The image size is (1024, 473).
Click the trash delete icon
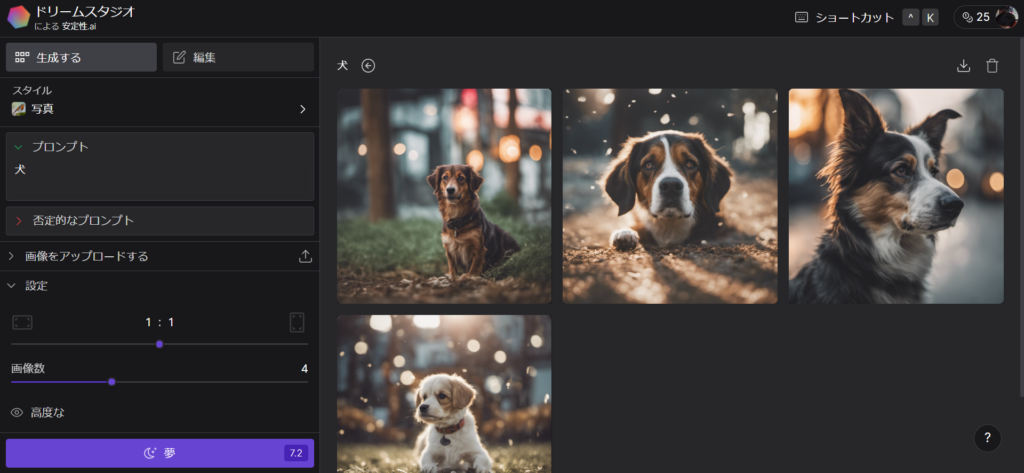(x=992, y=66)
